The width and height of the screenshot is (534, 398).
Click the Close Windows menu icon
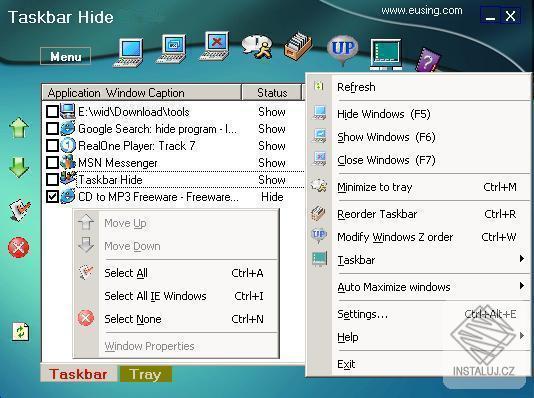coord(319,159)
